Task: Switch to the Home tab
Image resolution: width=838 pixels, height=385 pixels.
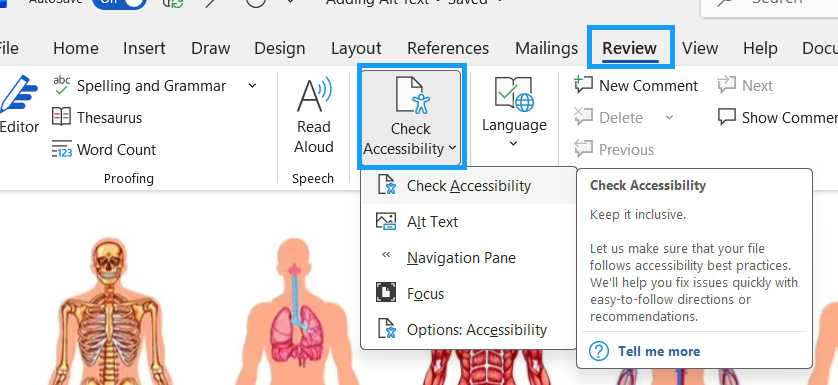Action: pyautogui.click(x=76, y=48)
